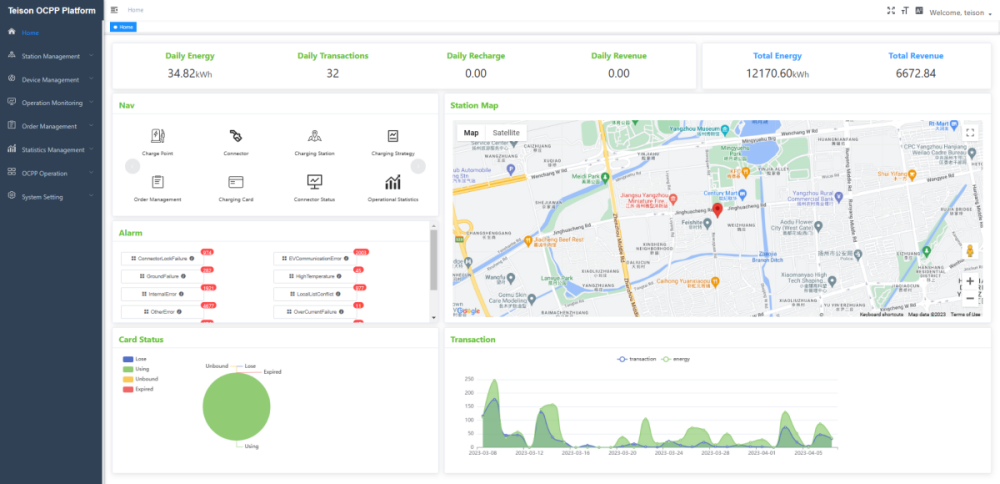The width and height of the screenshot is (1000, 484).
Task: Open Charging Station shortcut icon
Action: [x=314, y=136]
